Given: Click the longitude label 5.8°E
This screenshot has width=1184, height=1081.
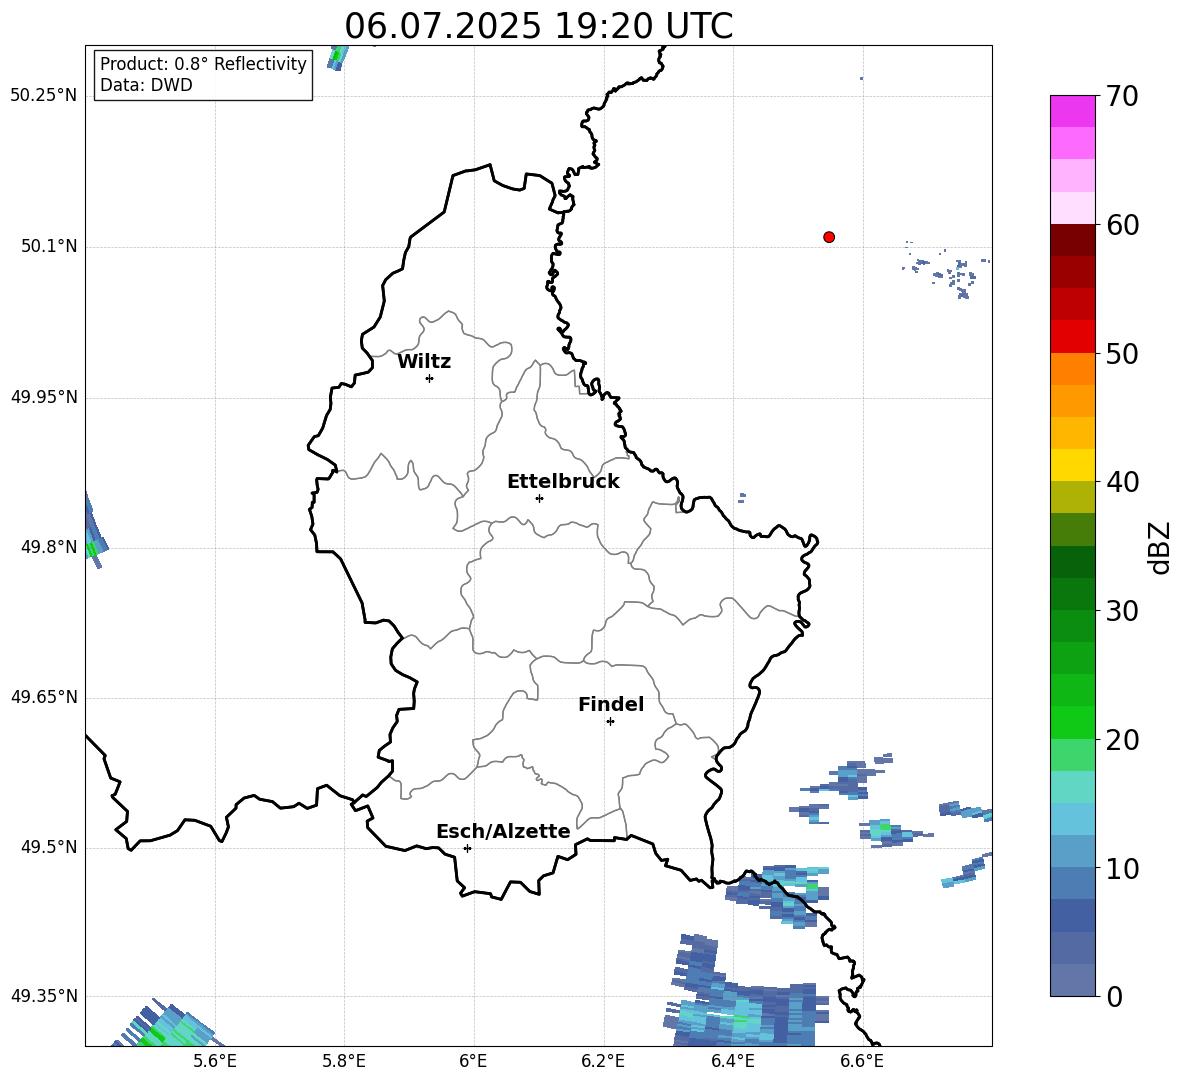Looking at the screenshot, I should [344, 1061].
